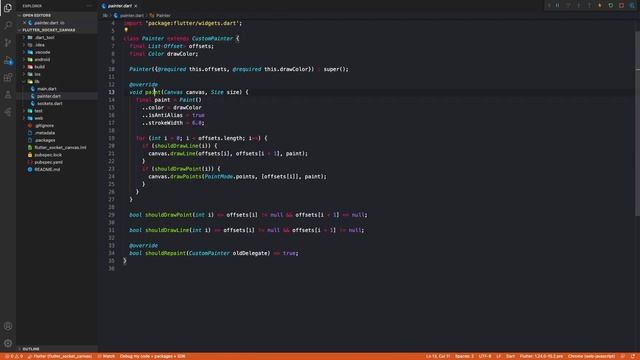Pause the debug session
Viewport: 640px width, 360px height.
[x=558, y=5]
